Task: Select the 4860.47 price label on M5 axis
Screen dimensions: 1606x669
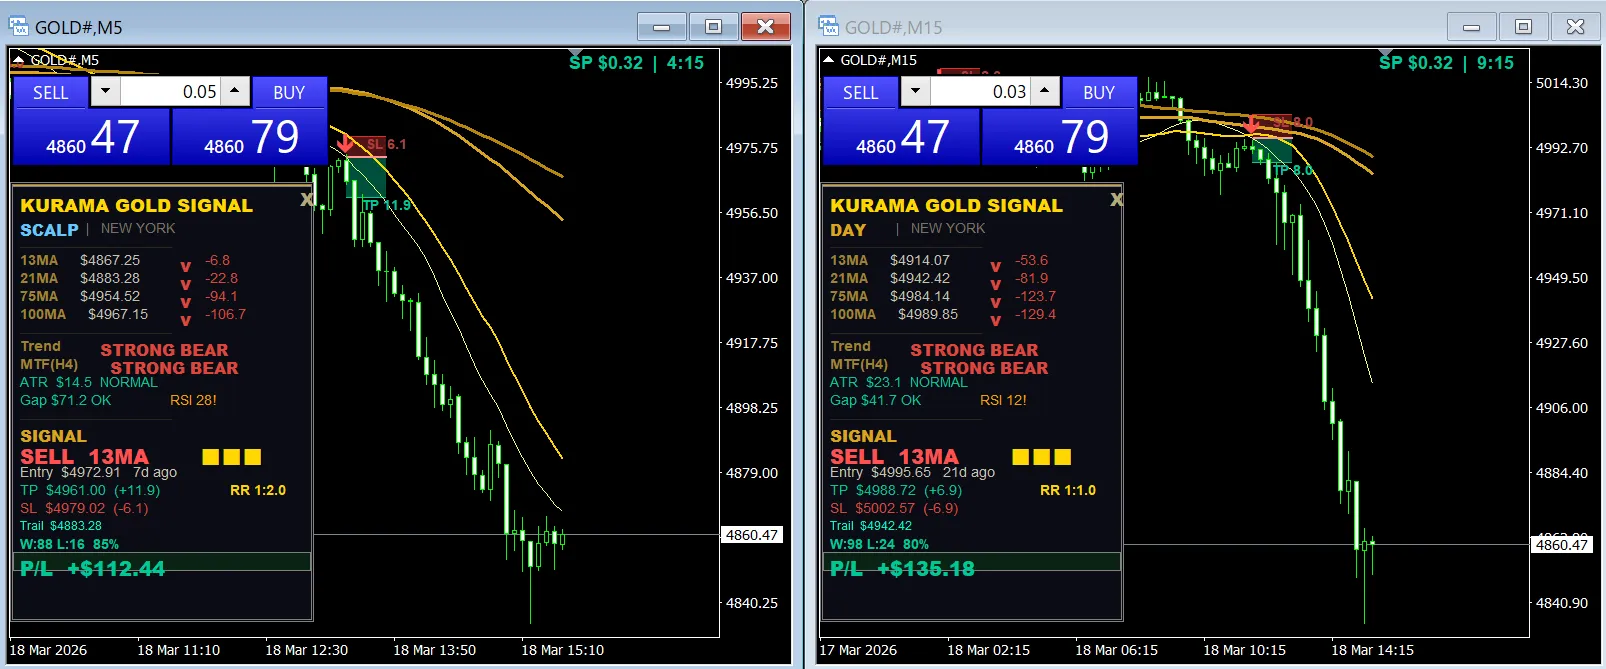Action: pyautogui.click(x=750, y=535)
